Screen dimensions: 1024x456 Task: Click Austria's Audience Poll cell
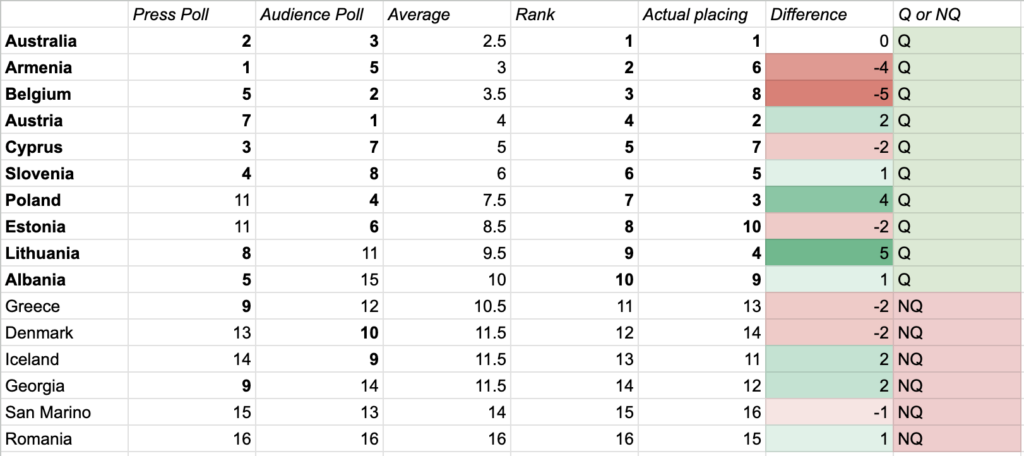pyautogui.click(x=316, y=121)
